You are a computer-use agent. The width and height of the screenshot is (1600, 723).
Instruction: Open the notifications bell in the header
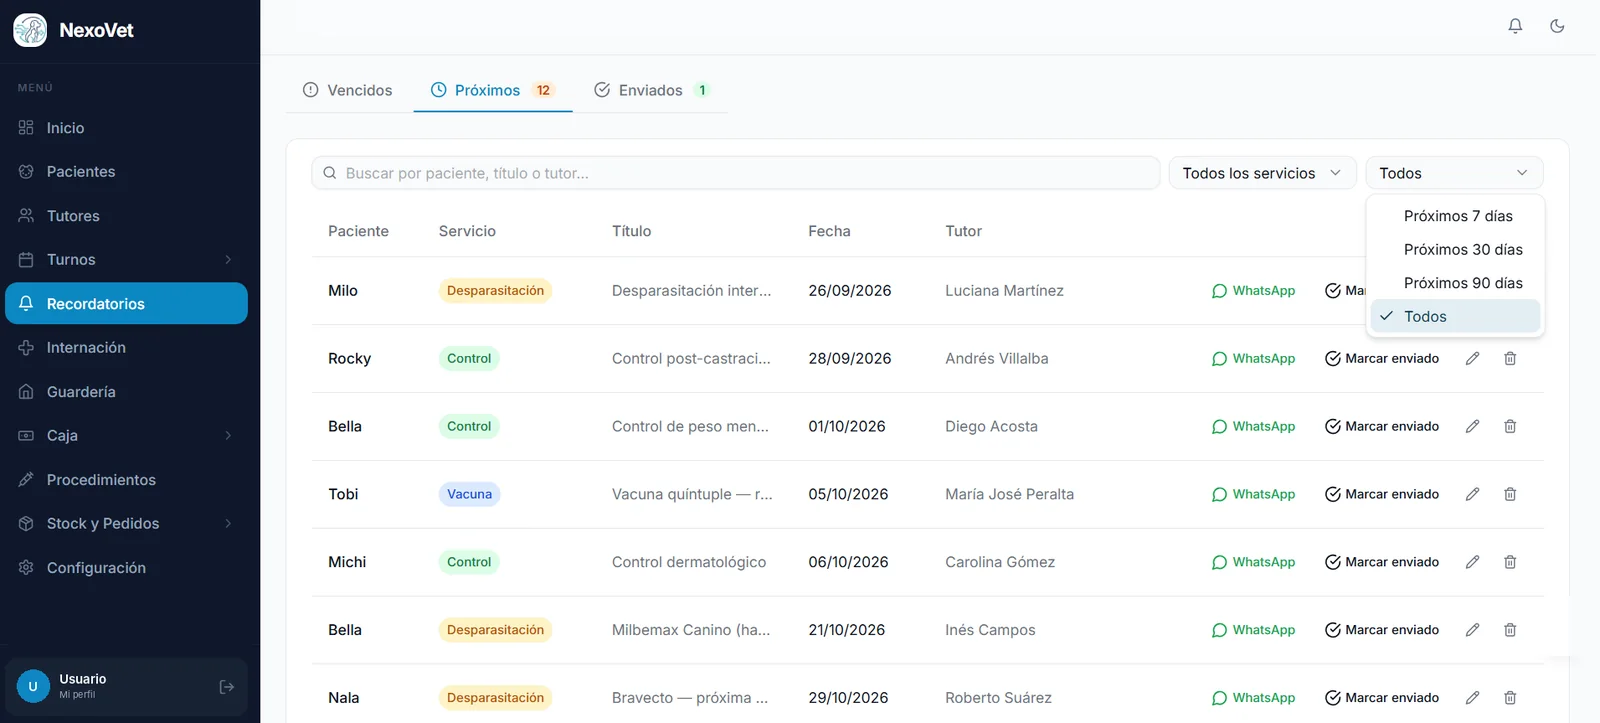1515,26
